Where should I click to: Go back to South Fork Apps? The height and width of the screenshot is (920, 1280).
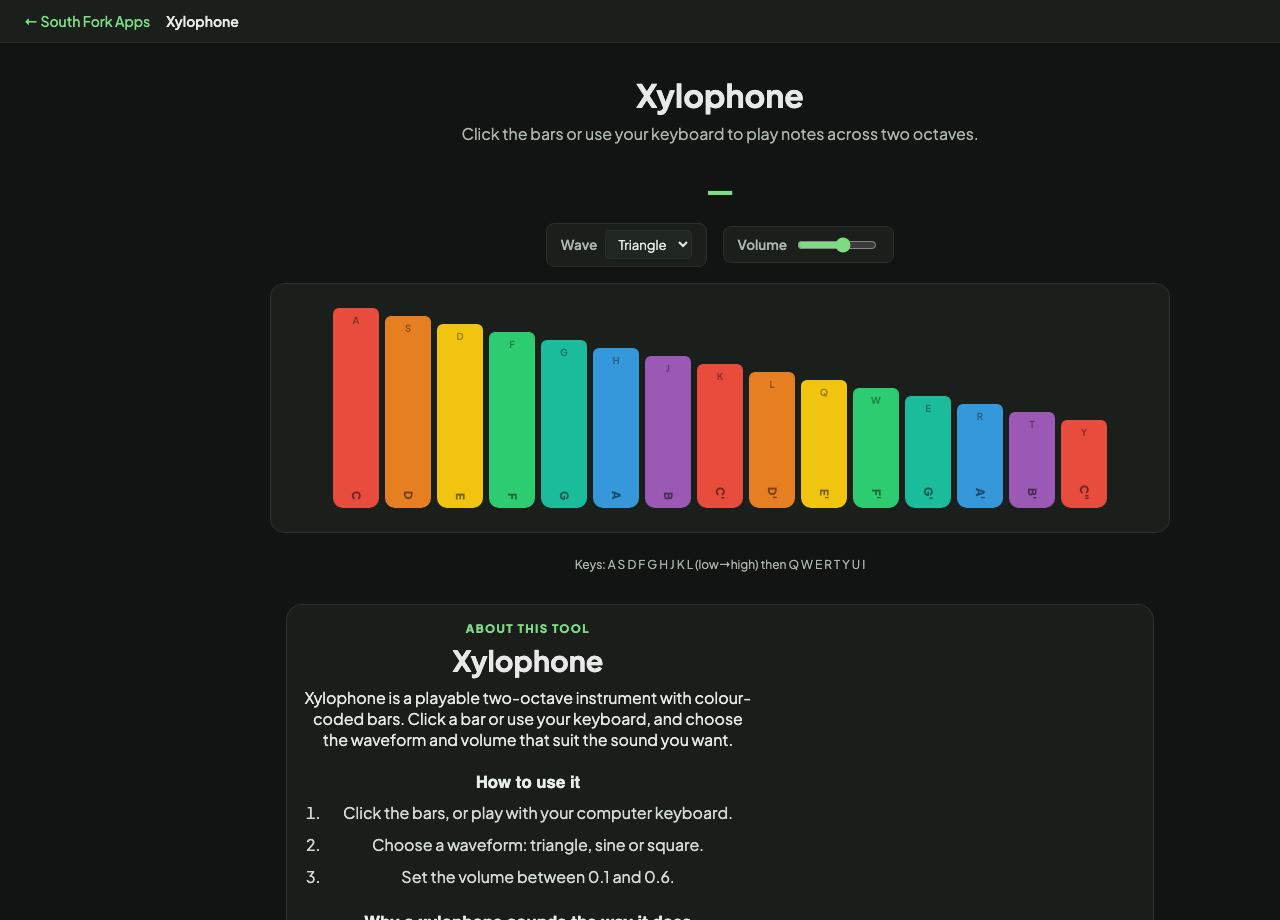(x=87, y=21)
